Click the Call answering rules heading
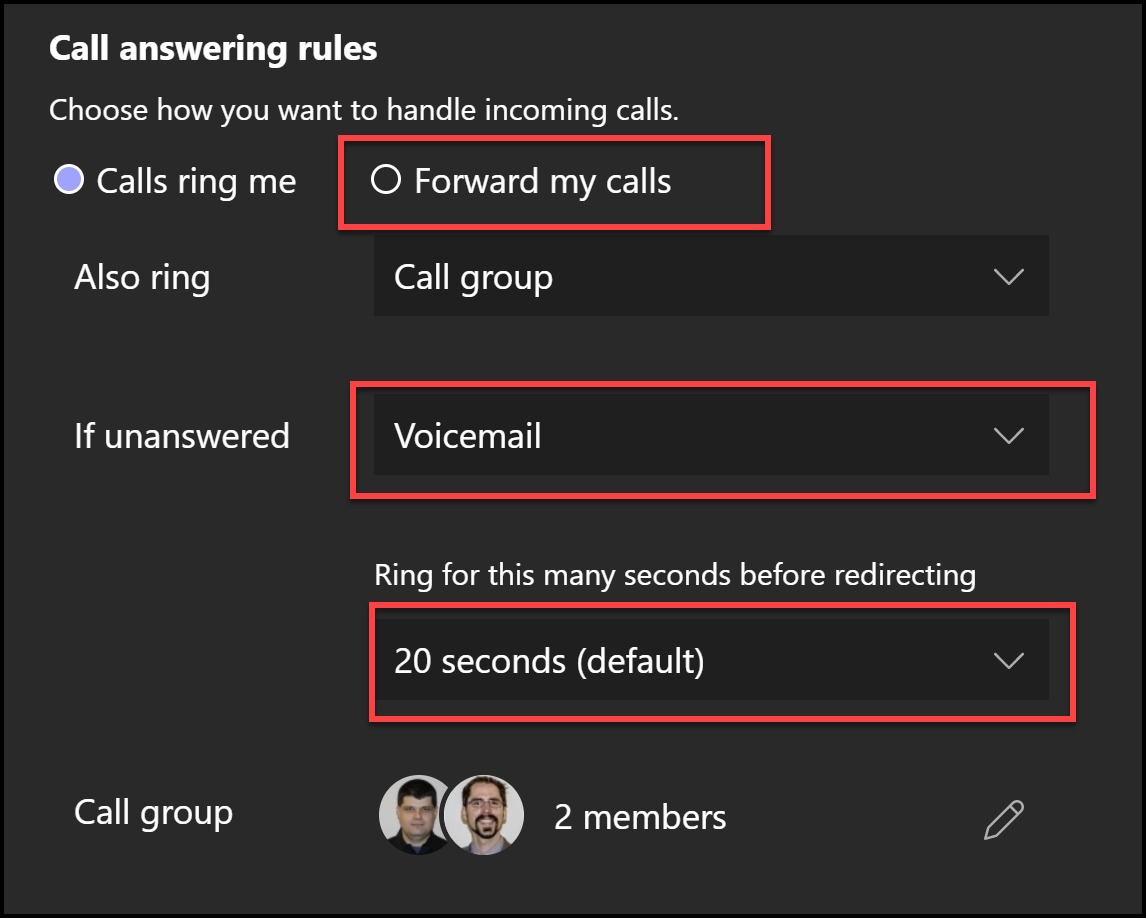 213,49
